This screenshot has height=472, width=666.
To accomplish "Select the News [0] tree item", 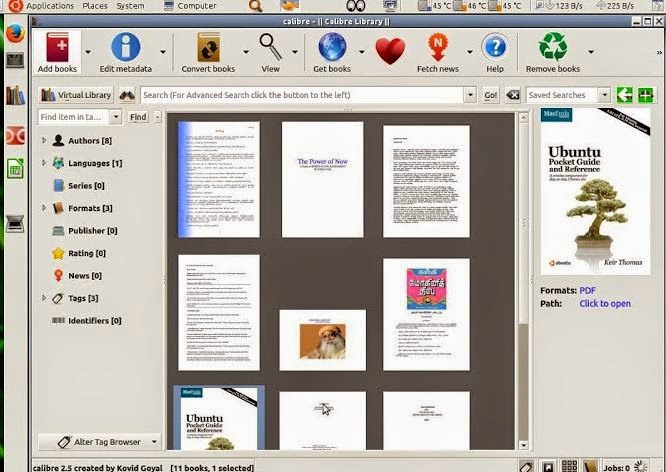I will tap(77, 276).
